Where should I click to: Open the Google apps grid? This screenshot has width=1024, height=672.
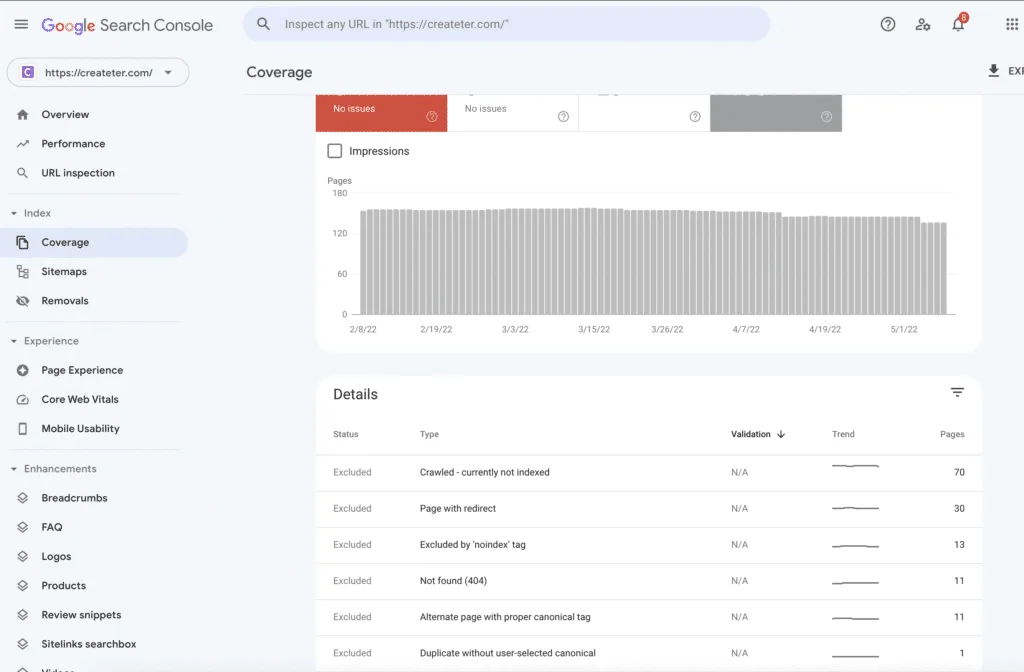click(1012, 24)
